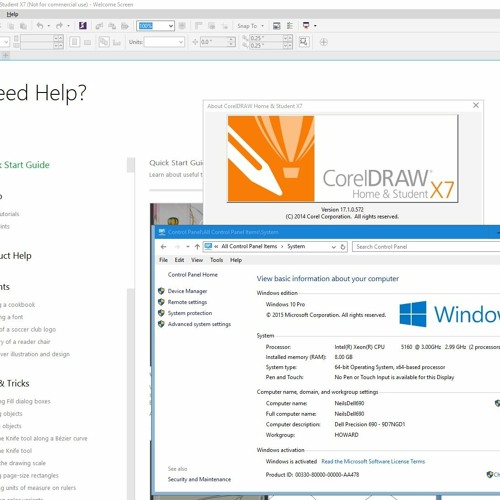Click the Export icon
The height and width of the screenshot is (500, 500).
(112, 26)
